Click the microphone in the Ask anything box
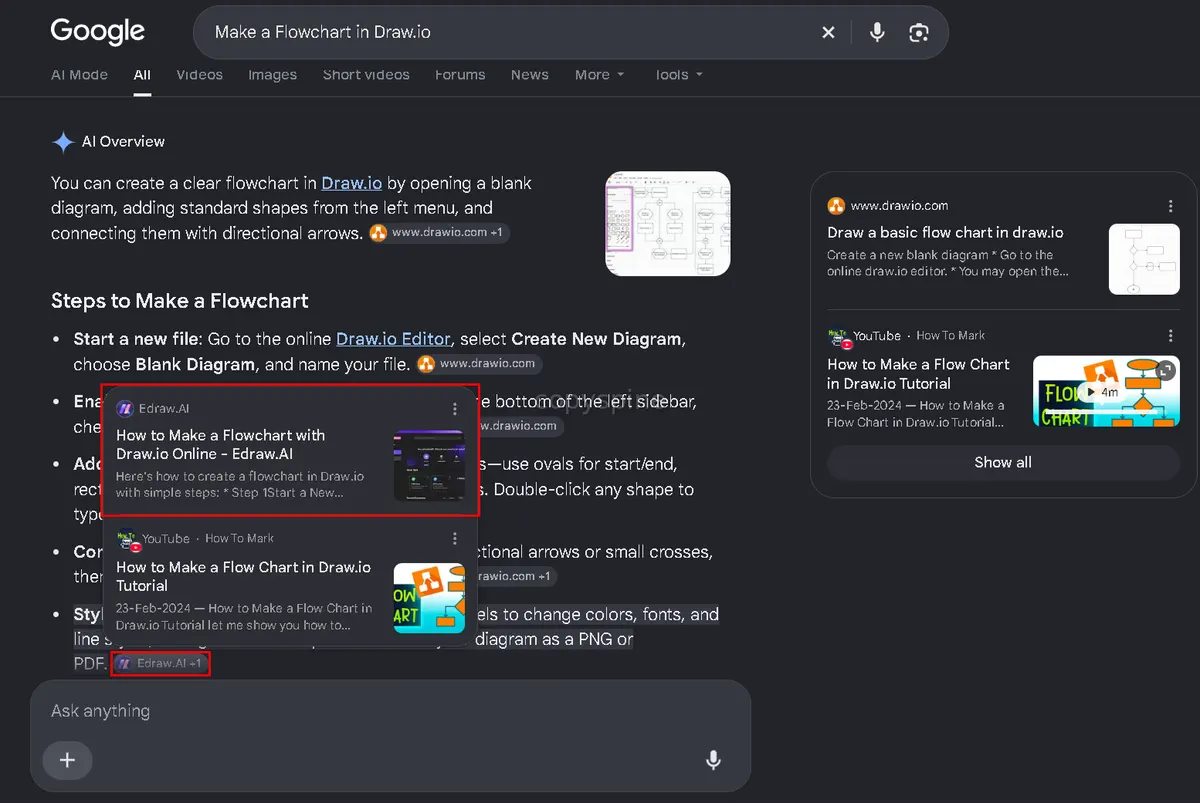1200x803 pixels. (713, 760)
